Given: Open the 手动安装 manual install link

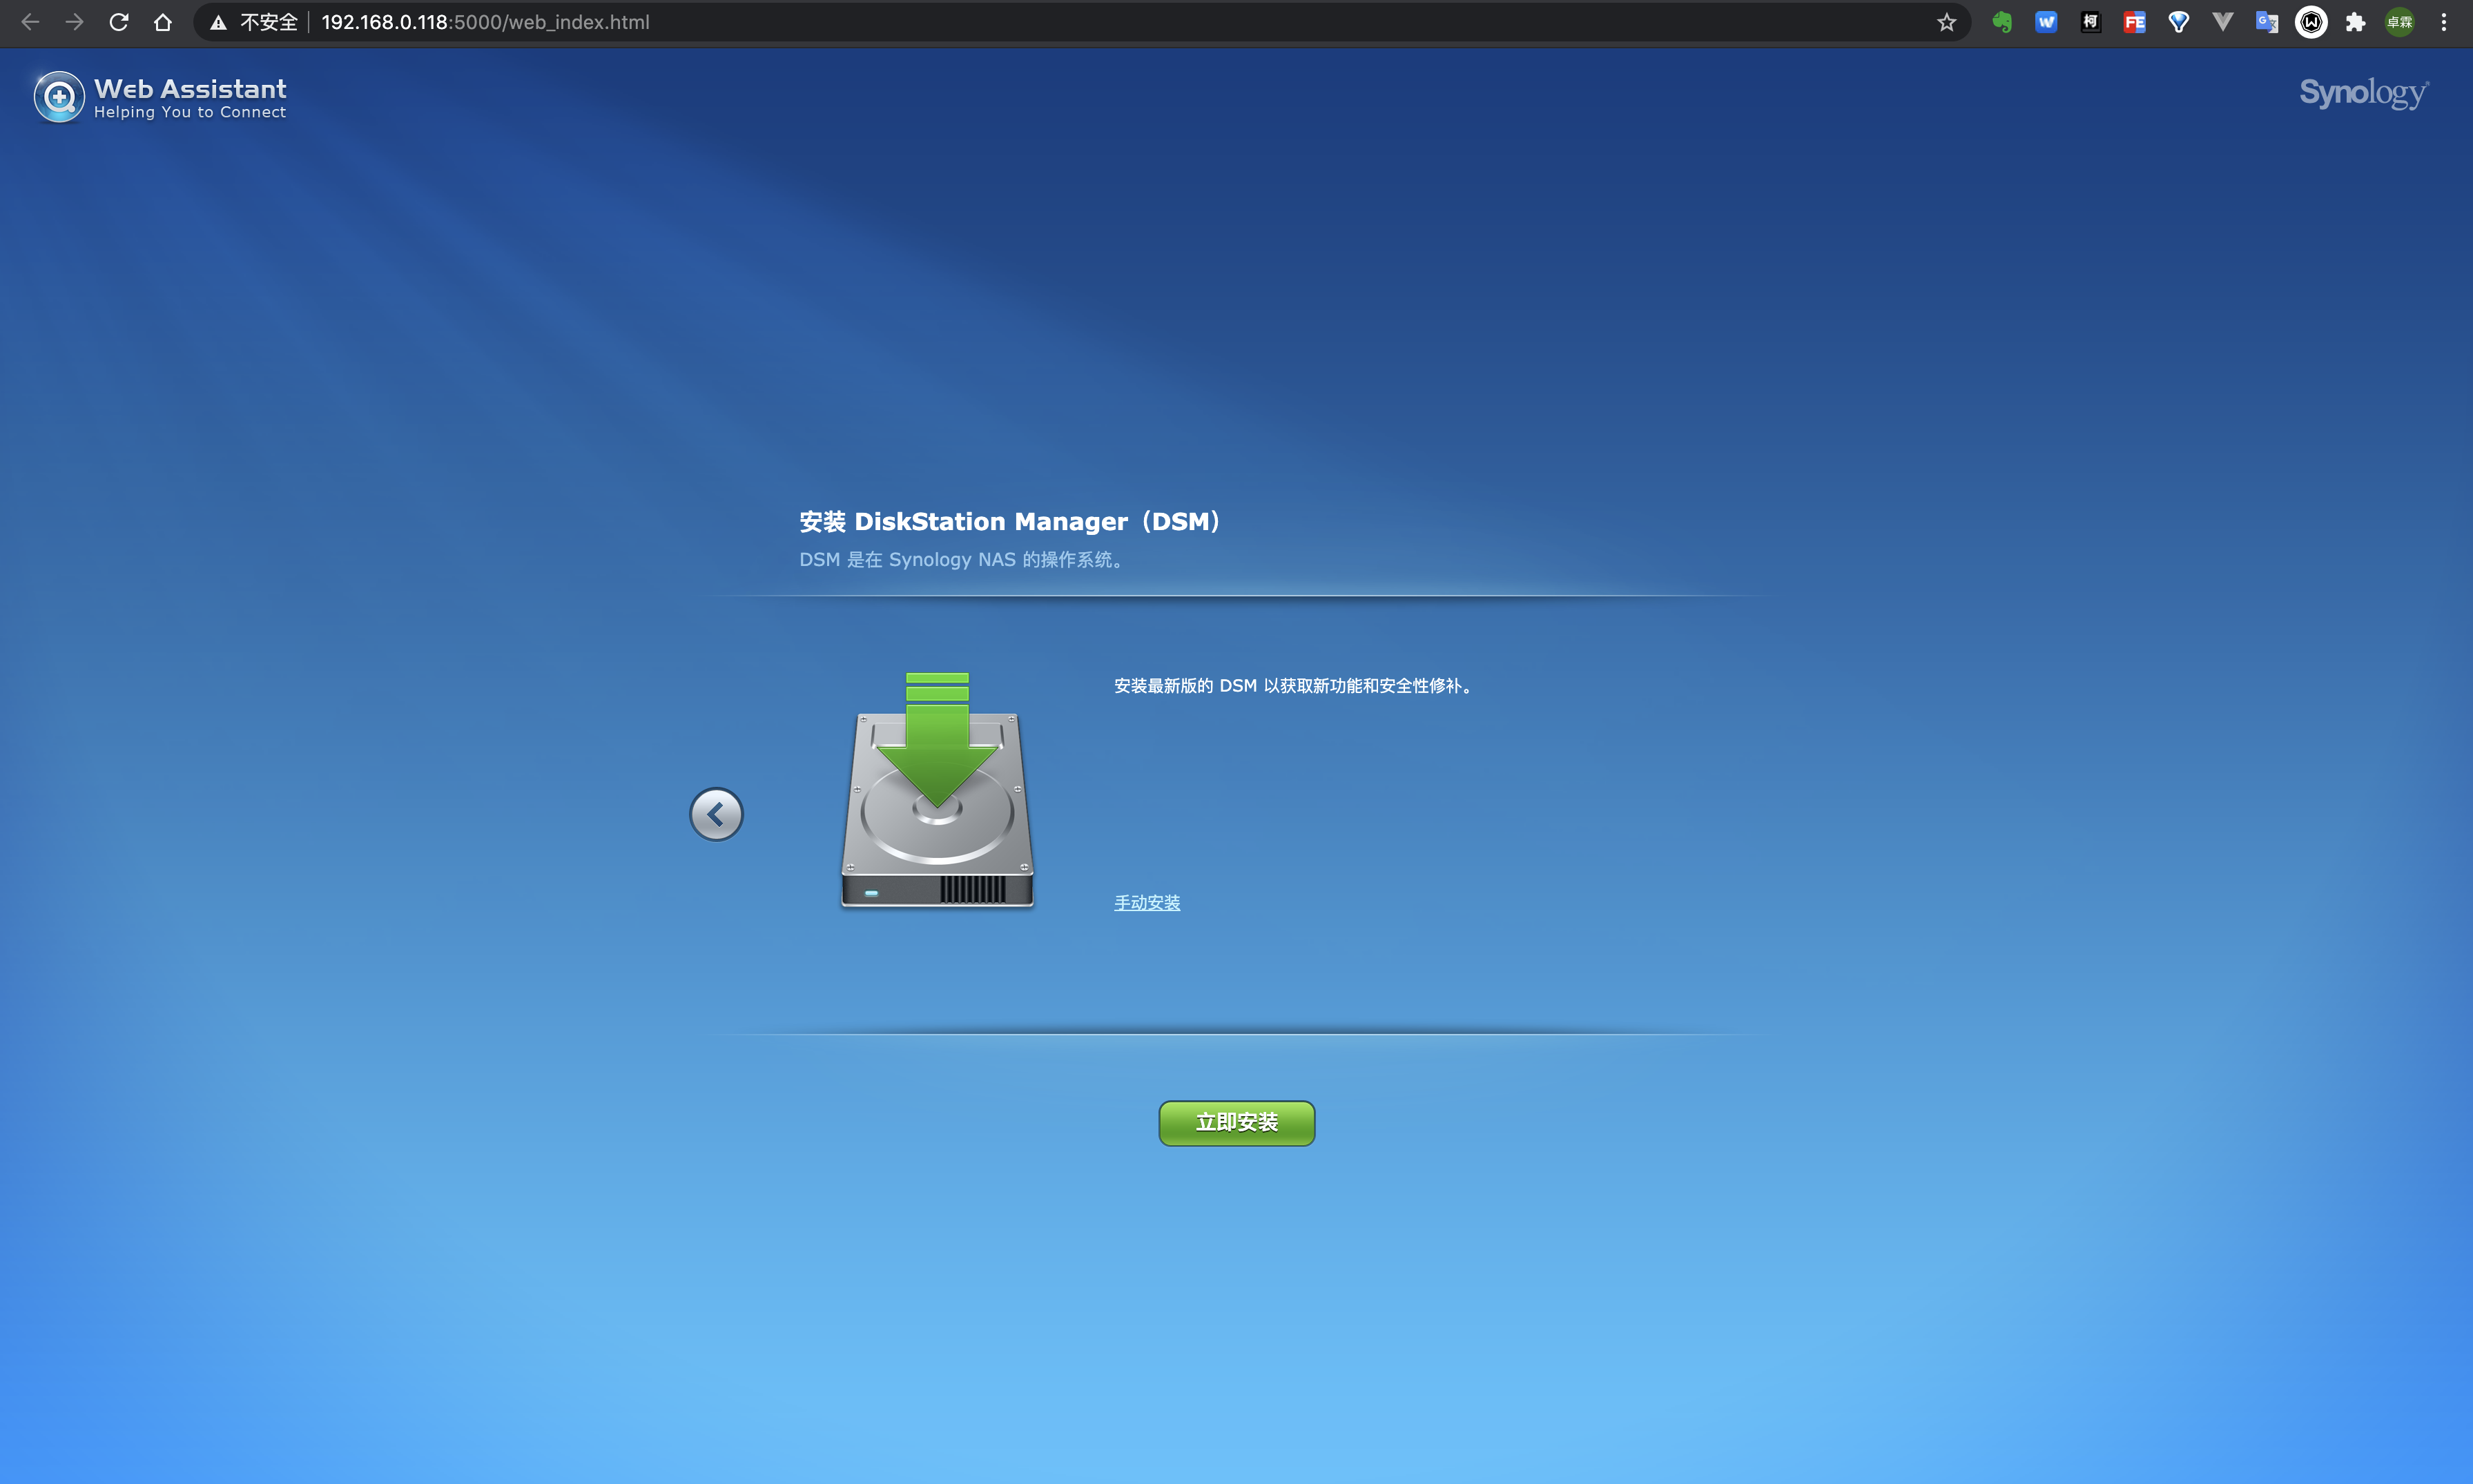Looking at the screenshot, I should pyautogui.click(x=1147, y=902).
